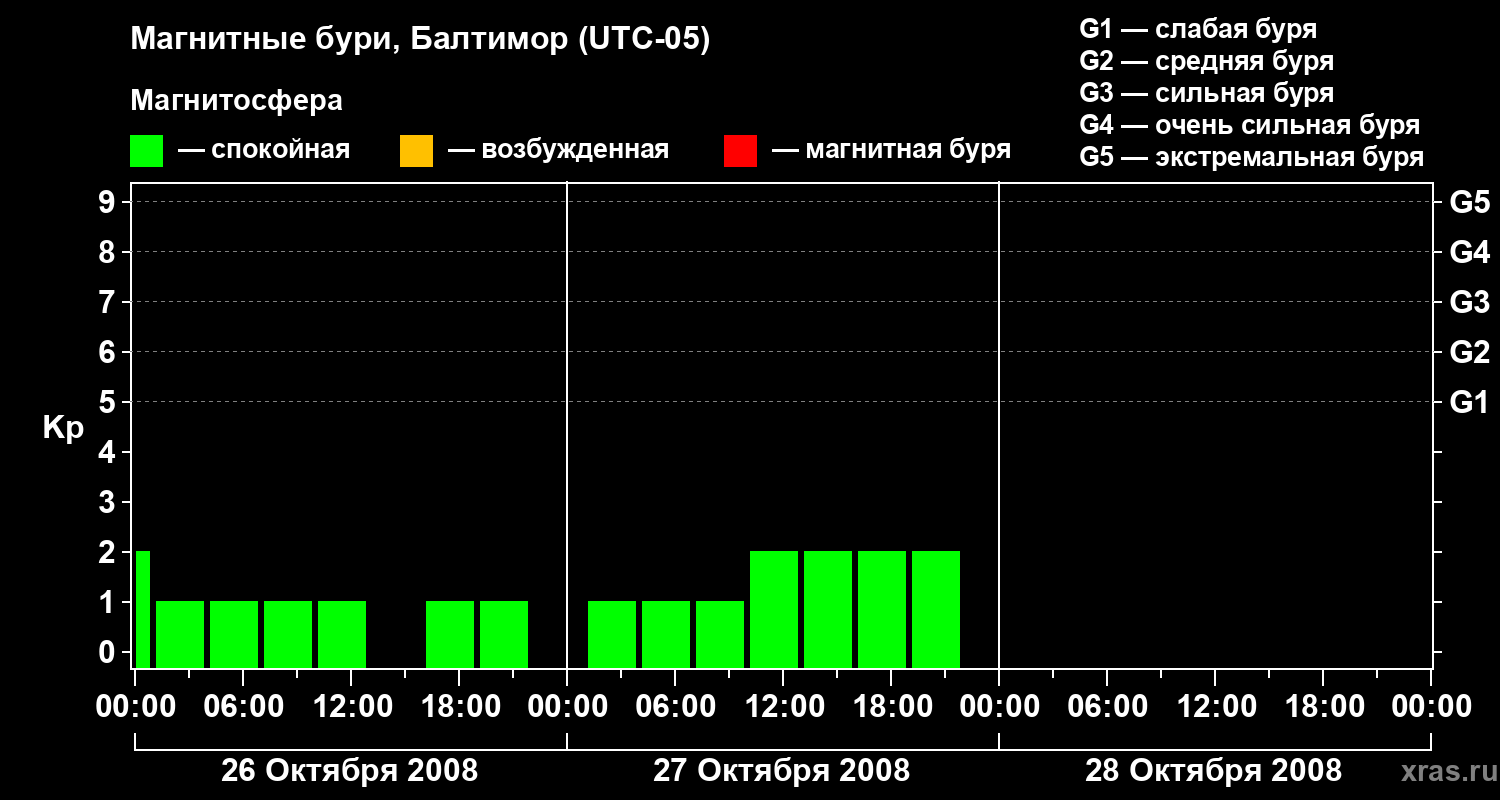Click the last Kp 2 bar on 27 October

936,609
